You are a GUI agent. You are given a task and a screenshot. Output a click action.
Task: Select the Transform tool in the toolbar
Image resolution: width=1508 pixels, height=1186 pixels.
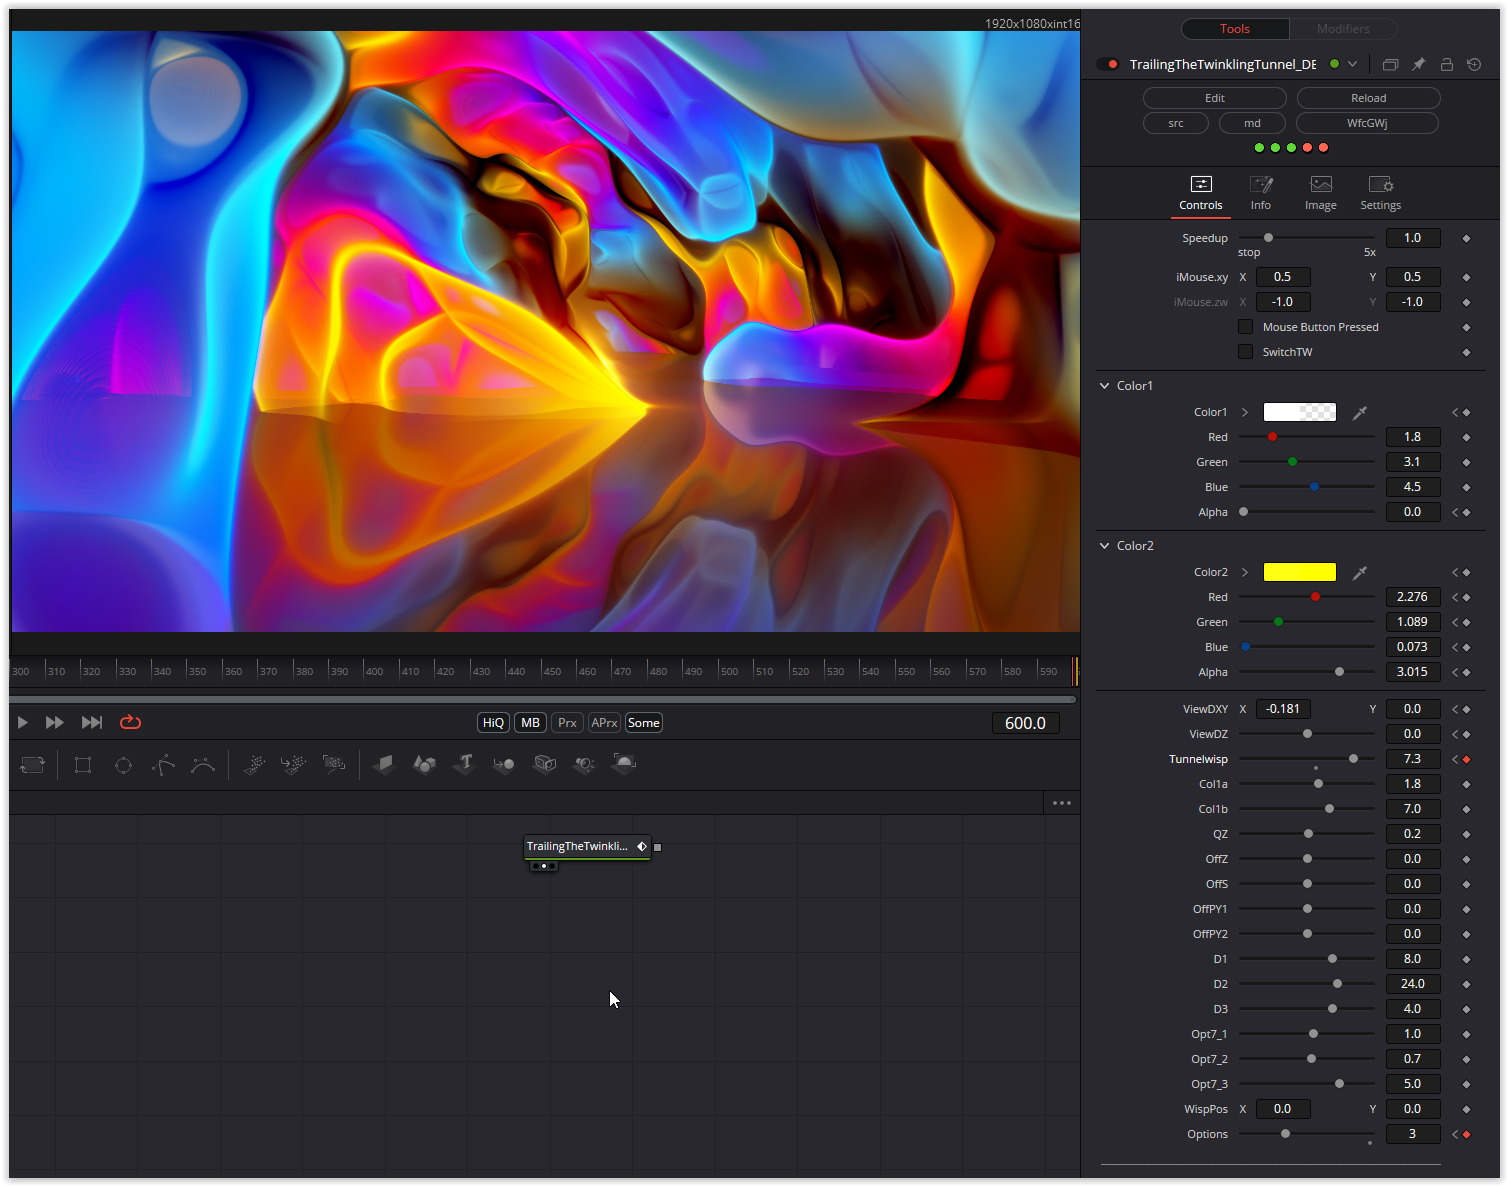[33, 765]
